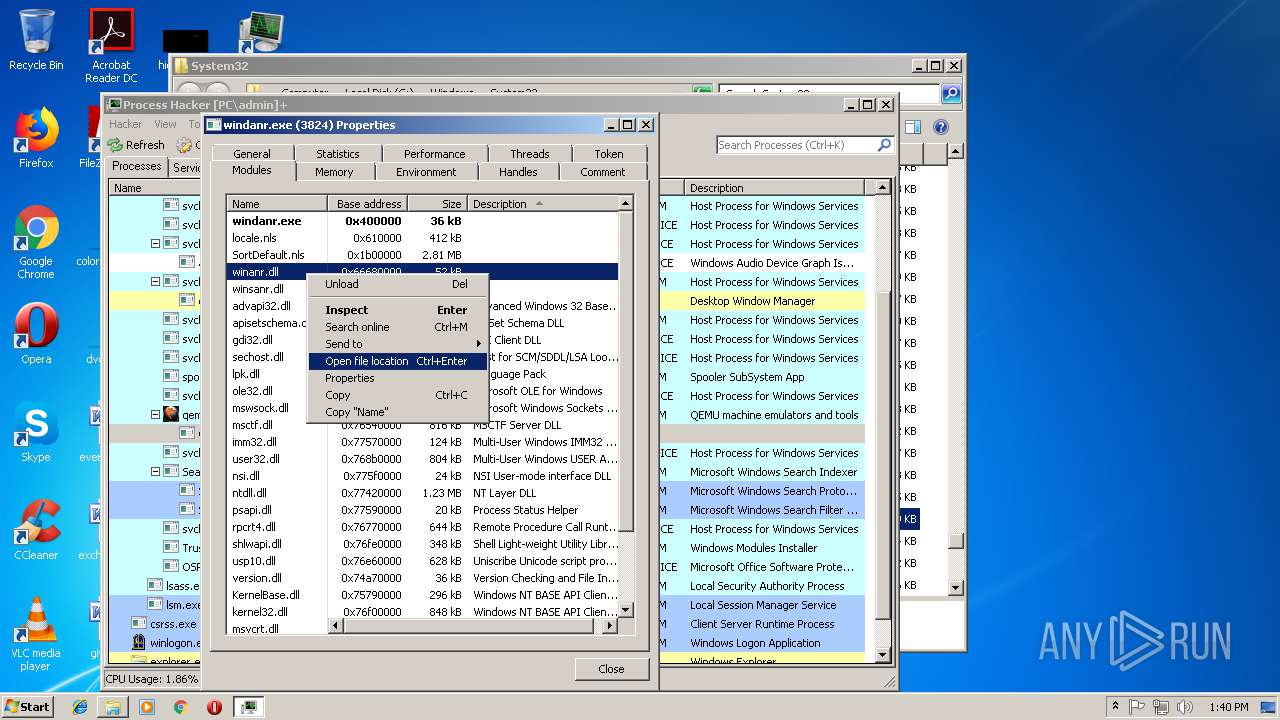Image resolution: width=1280 pixels, height=720 pixels.
Task: Open the View menu in Process Hacker
Action: (165, 124)
